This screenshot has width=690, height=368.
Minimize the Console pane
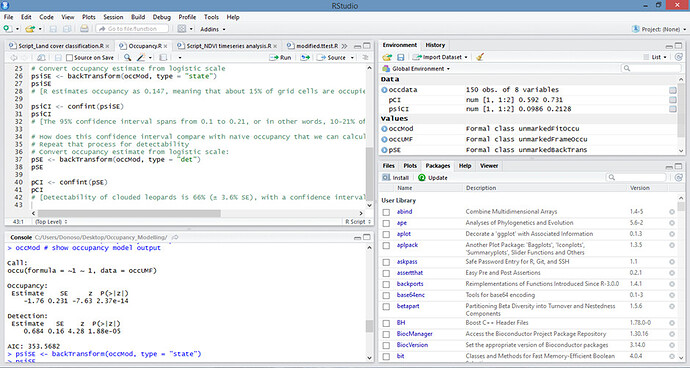[358, 237]
